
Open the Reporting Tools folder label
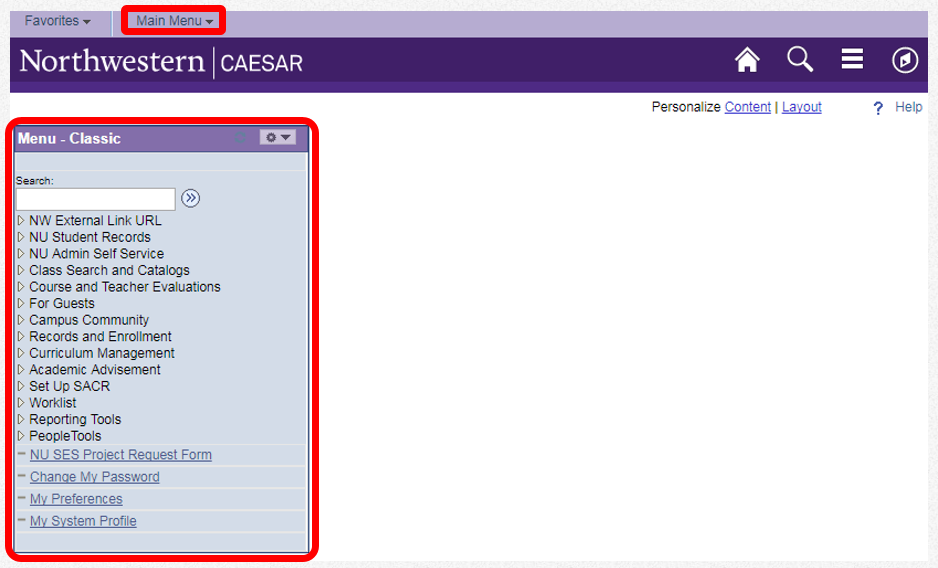(x=75, y=420)
